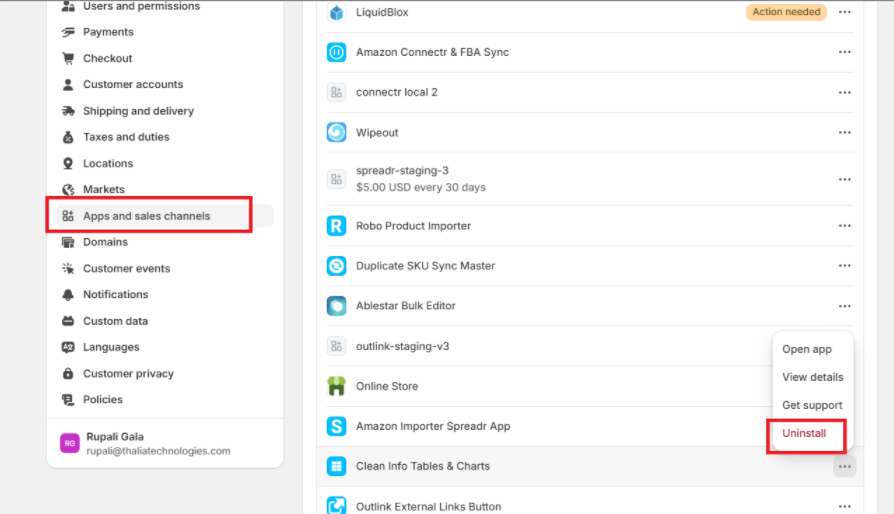This screenshot has width=894, height=514.
Task: Click the Amazon Connectr & FBA Sync icon
Action: coord(336,52)
